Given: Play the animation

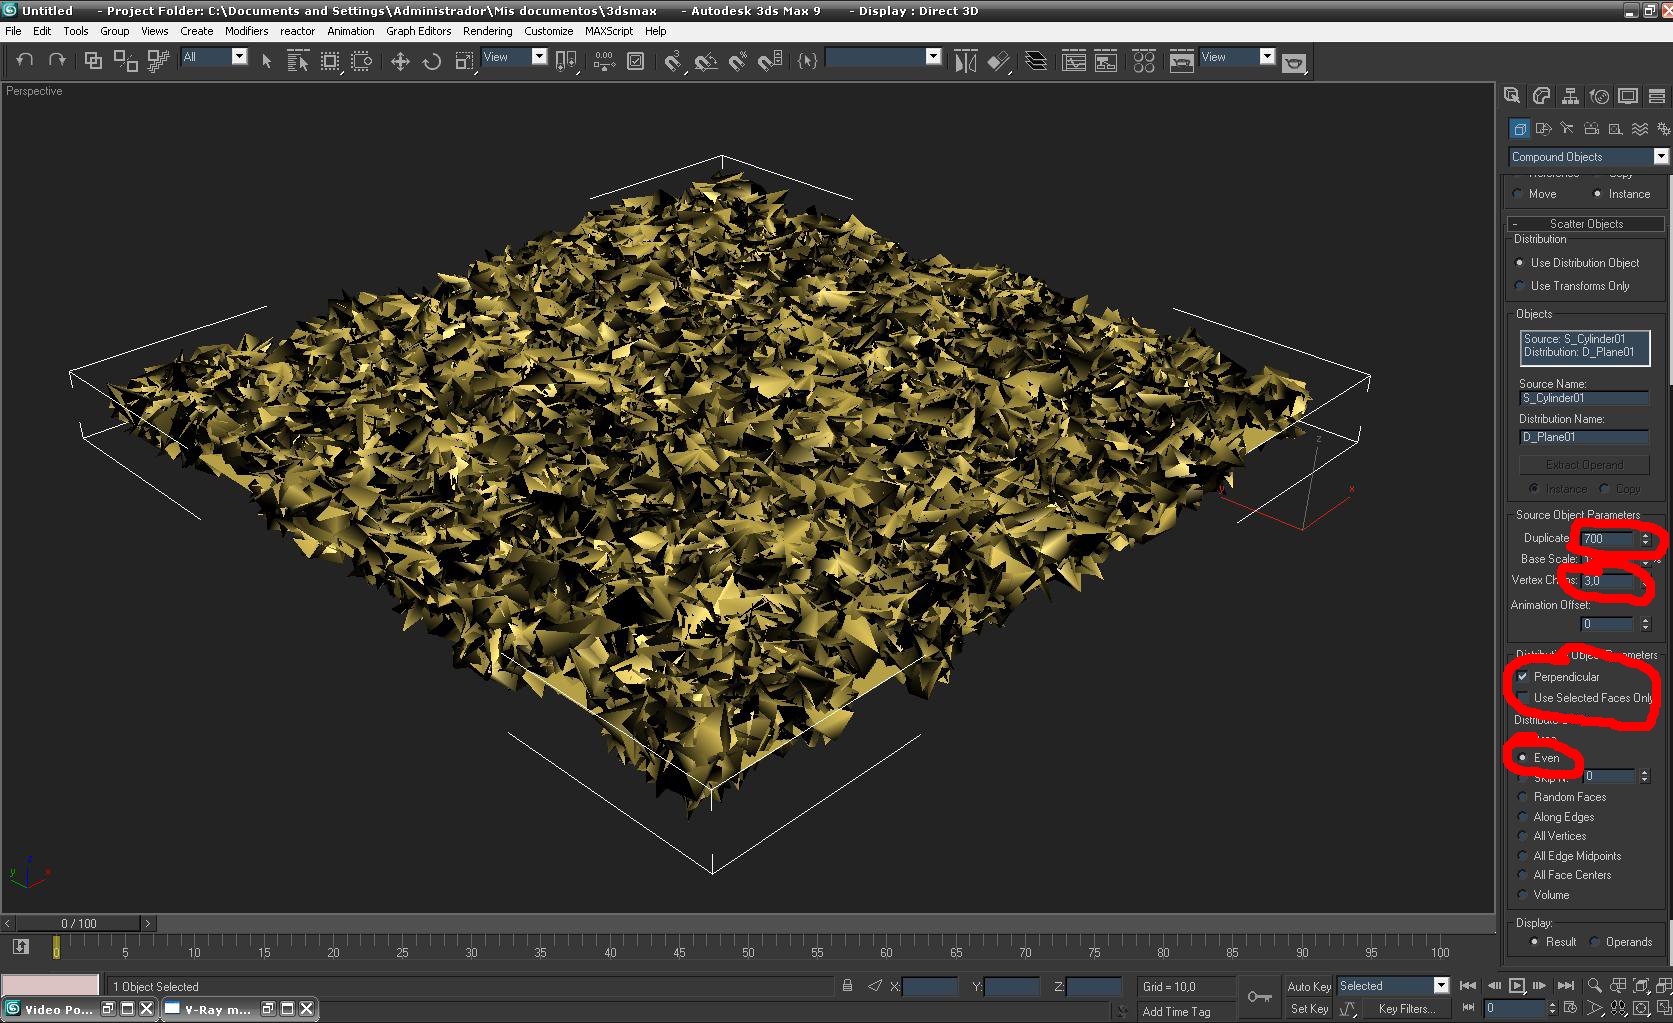Looking at the screenshot, I should (1517, 986).
